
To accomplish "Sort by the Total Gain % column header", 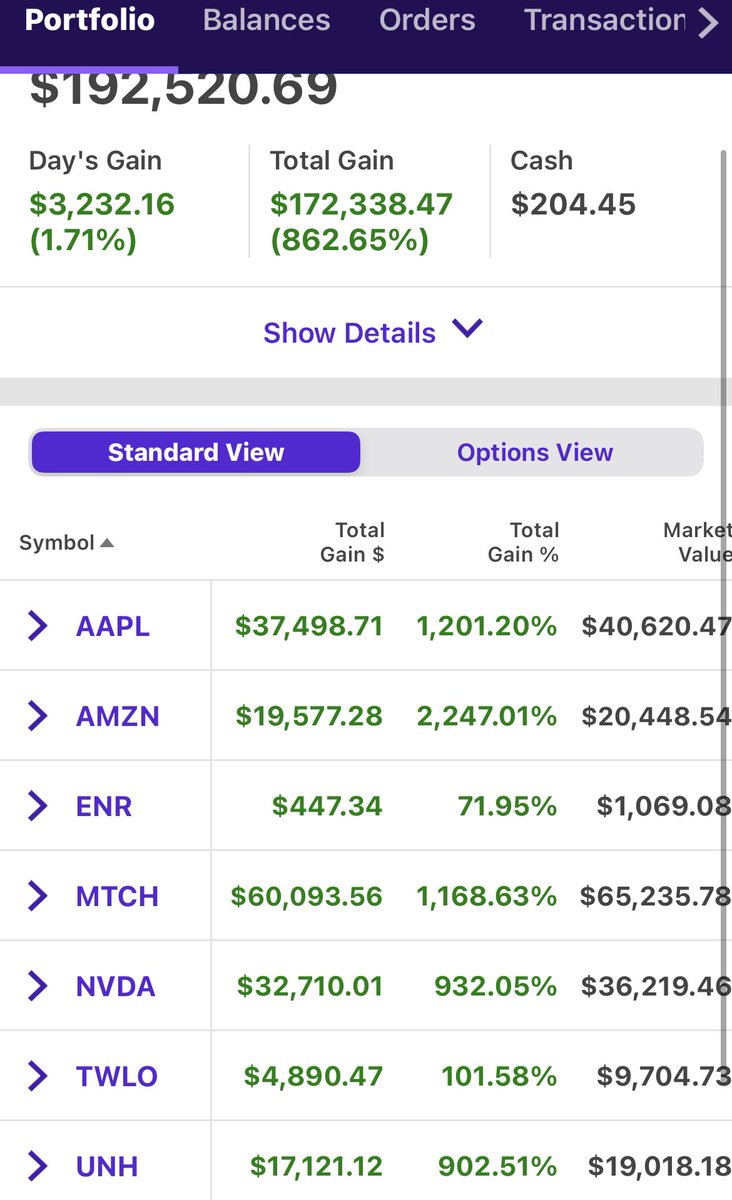I will tap(522, 542).
